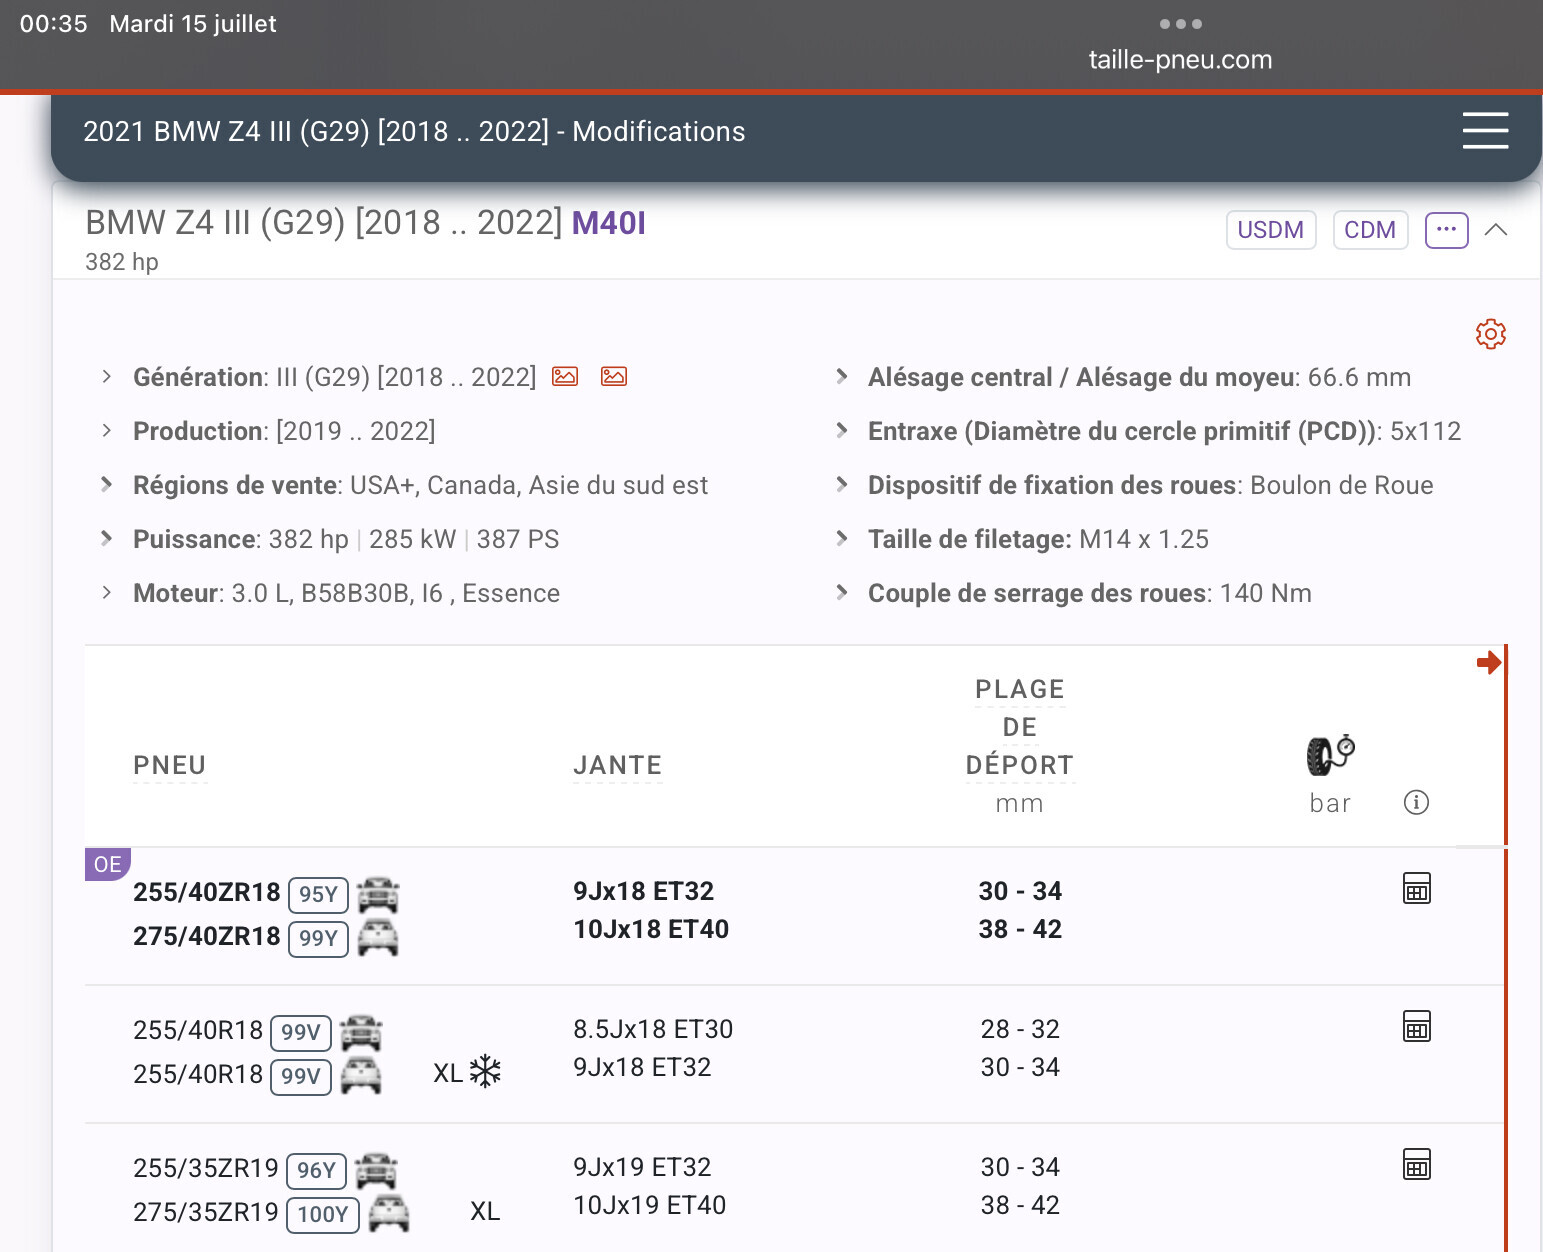The image size is (1543, 1252).
Task: Click front axle car icon beside 255/40R18 99V
Action: [361, 1032]
